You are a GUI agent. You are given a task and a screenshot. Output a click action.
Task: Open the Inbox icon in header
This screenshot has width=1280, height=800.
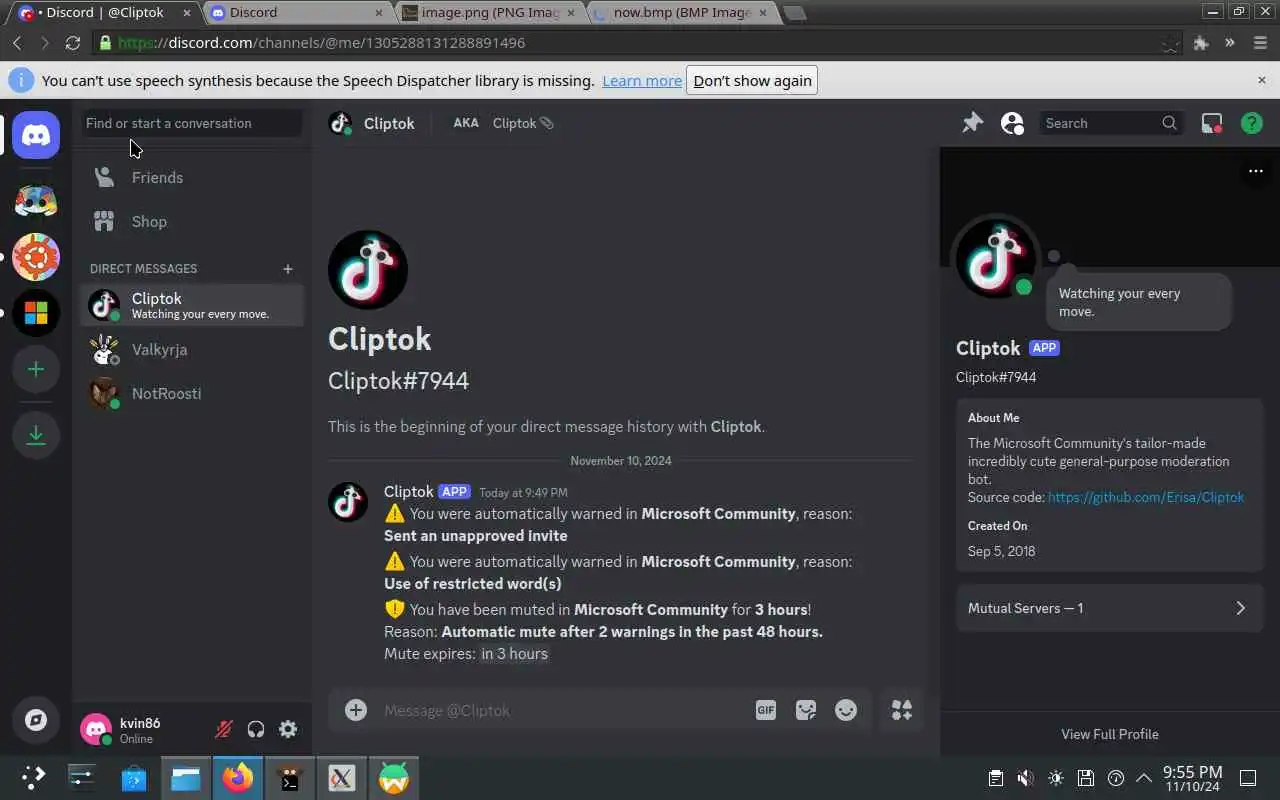(x=1212, y=123)
